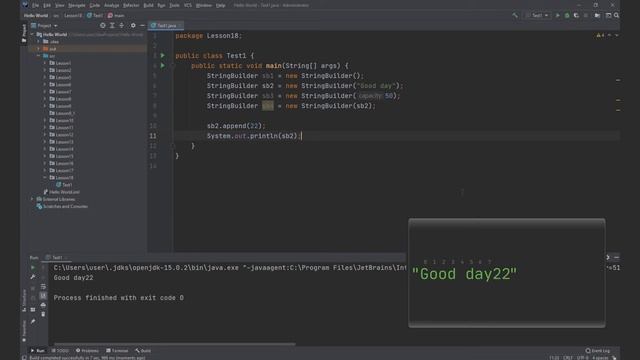
Task: Open the VCS menu
Action: tap(188, 5)
